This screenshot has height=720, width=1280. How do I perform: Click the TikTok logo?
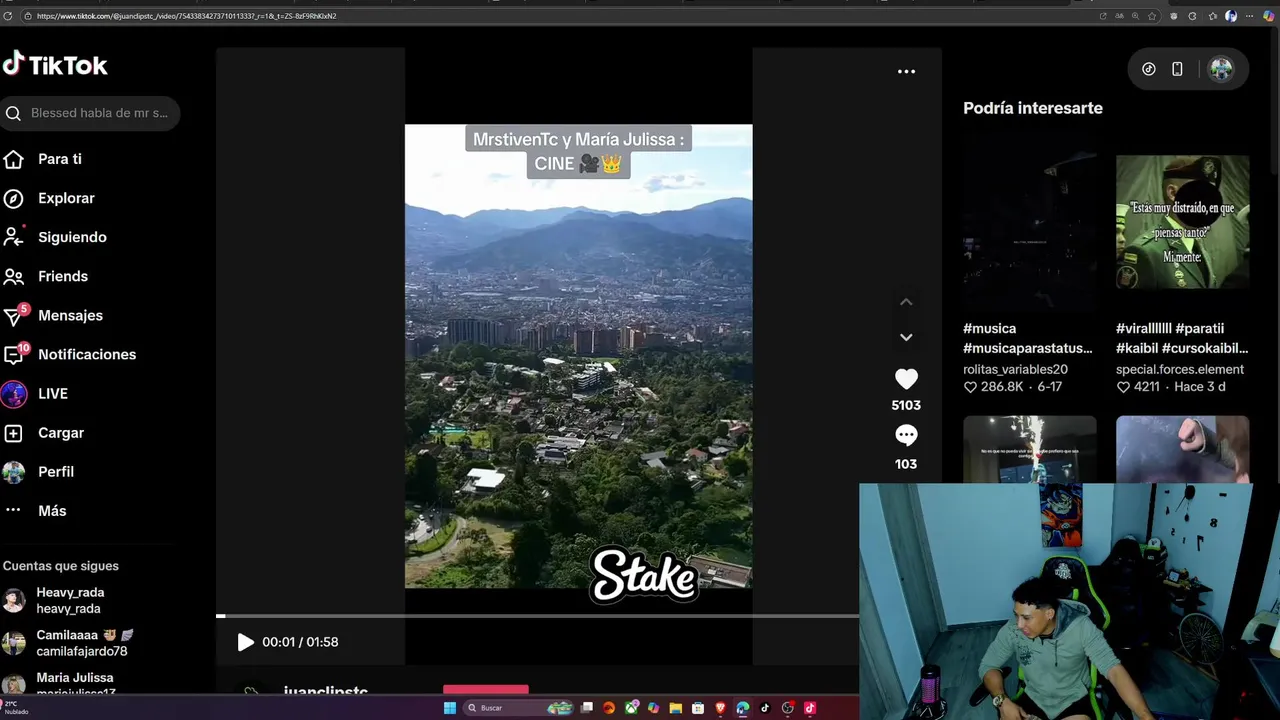pos(55,65)
